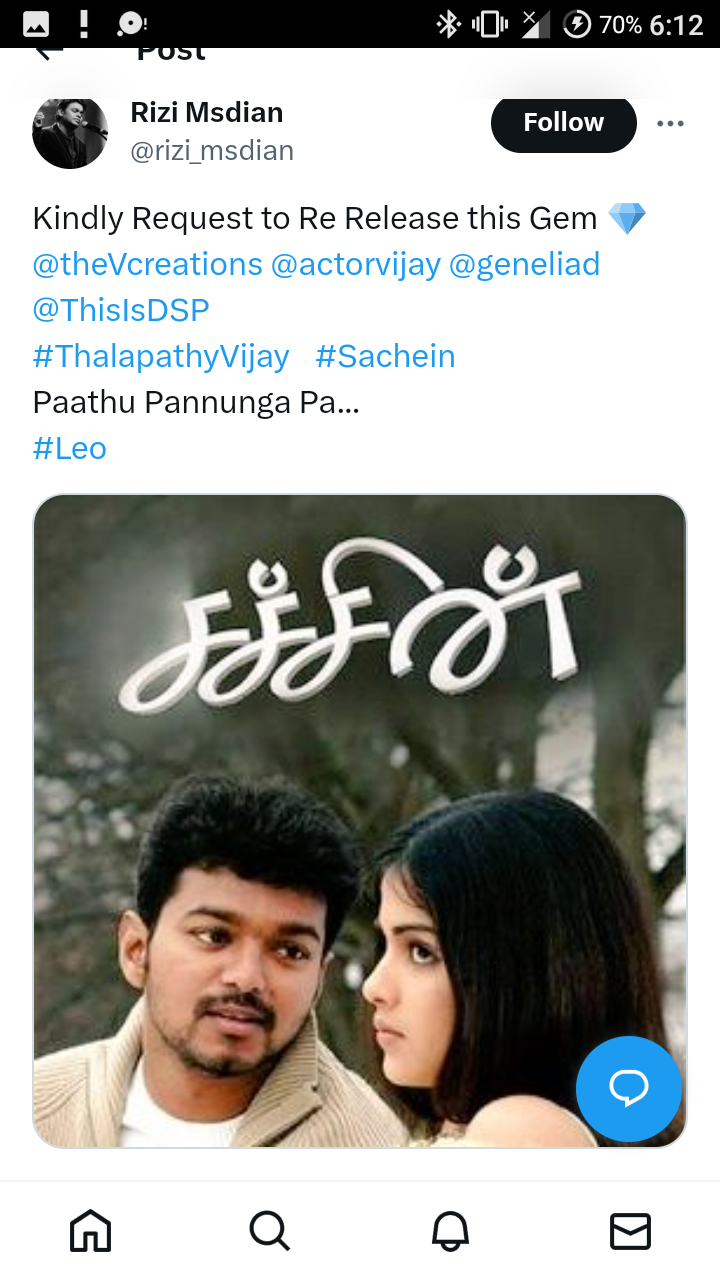Tap the @rizi_msdian username handle
Image resolution: width=720 pixels, height=1280 pixels.
pyautogui.click(x=212, y=150)
